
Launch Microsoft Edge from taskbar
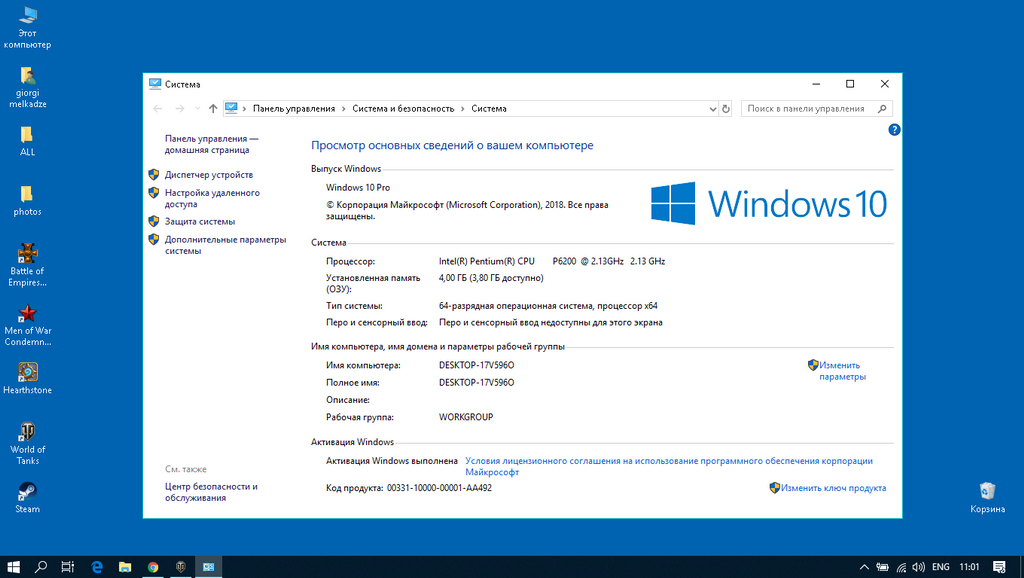click(x=97, y=567)
